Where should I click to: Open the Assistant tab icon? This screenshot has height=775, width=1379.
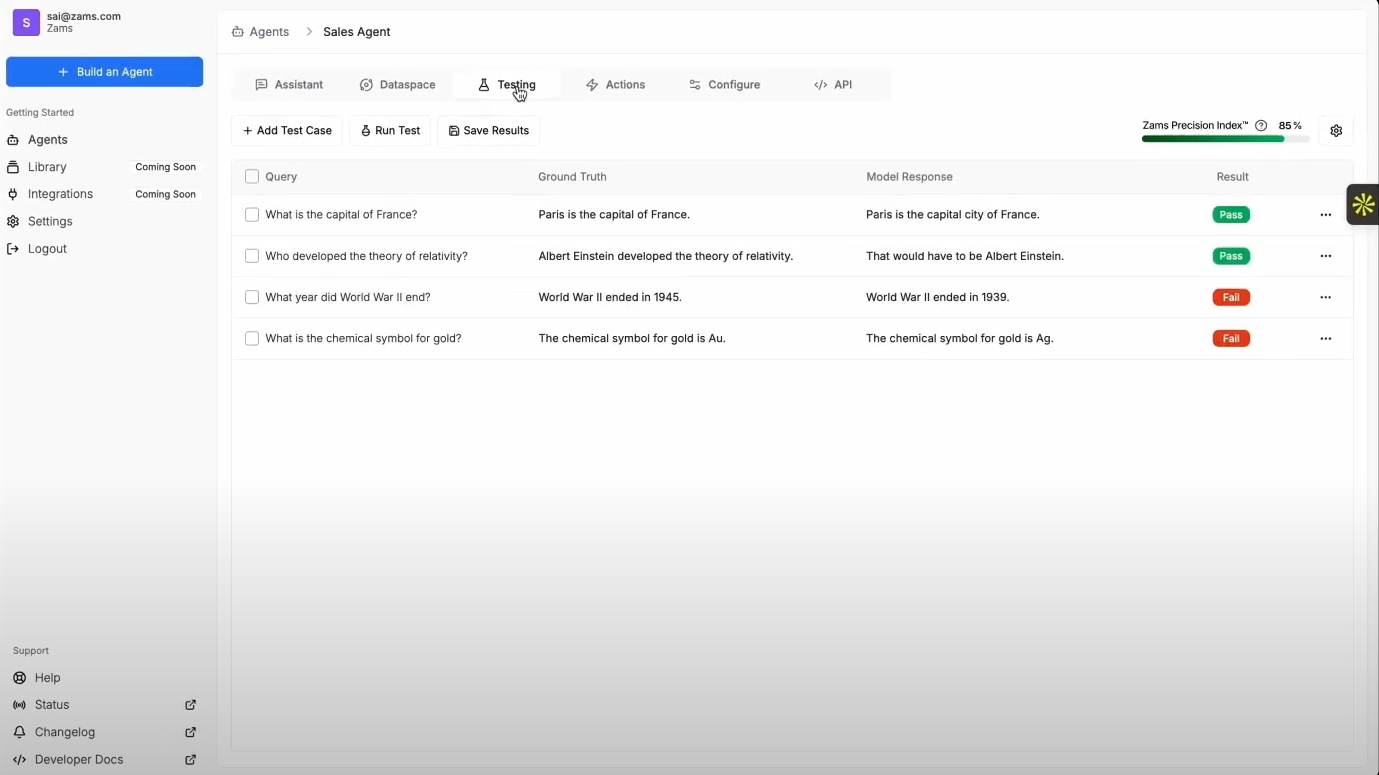click(x=261, y=85)
